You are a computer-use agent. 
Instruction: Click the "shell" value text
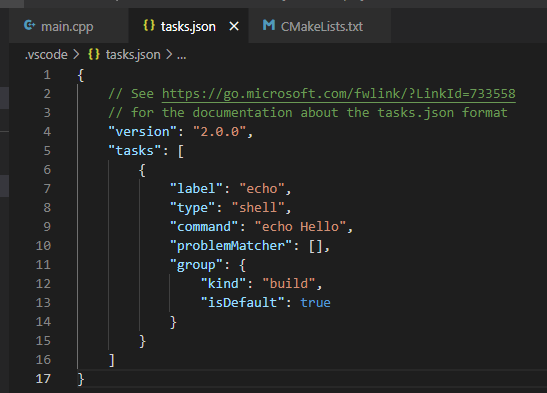coord(258,208)
